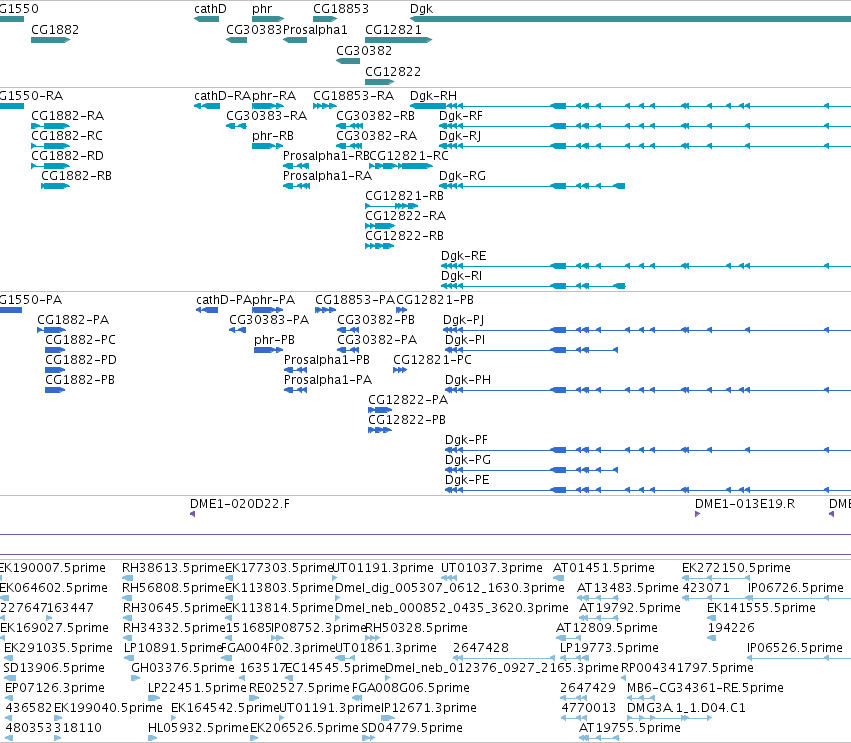Viewport: 851px width, 743px height.
Task: Click protein Dgk-PJ label
Action: (463, 320)
